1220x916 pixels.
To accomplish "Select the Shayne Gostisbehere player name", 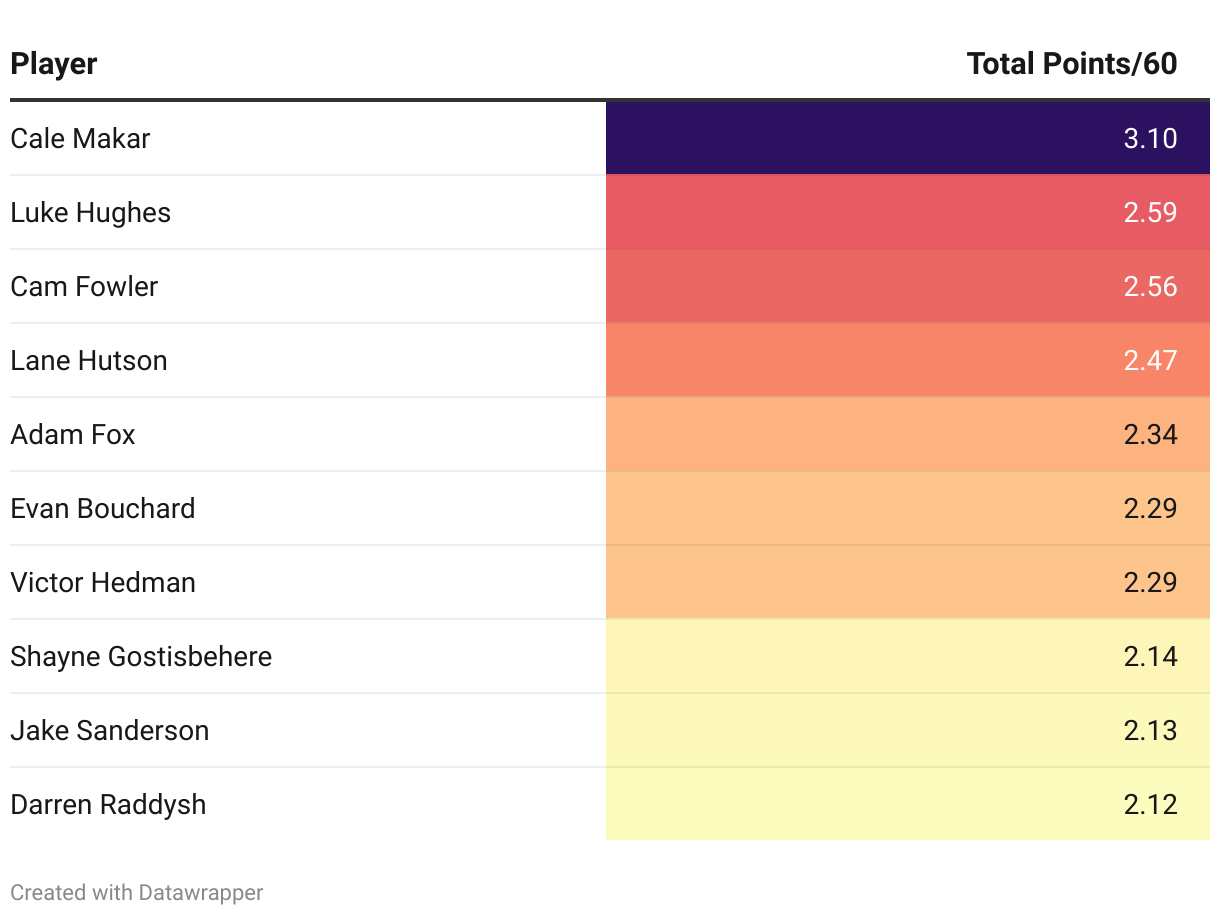I will point(141,656).
